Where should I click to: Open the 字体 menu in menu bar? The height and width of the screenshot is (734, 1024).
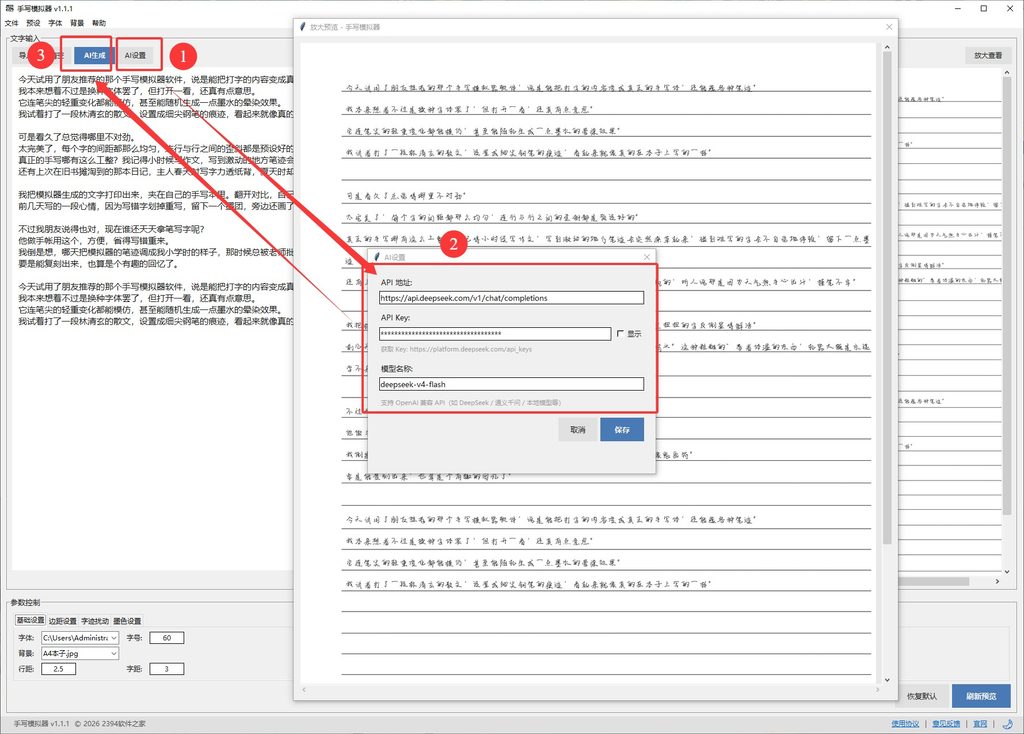(56, 23)
